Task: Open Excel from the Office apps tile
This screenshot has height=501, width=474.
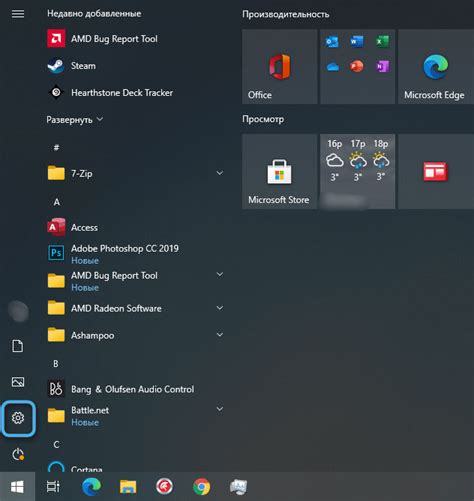Action: (382, 42)
